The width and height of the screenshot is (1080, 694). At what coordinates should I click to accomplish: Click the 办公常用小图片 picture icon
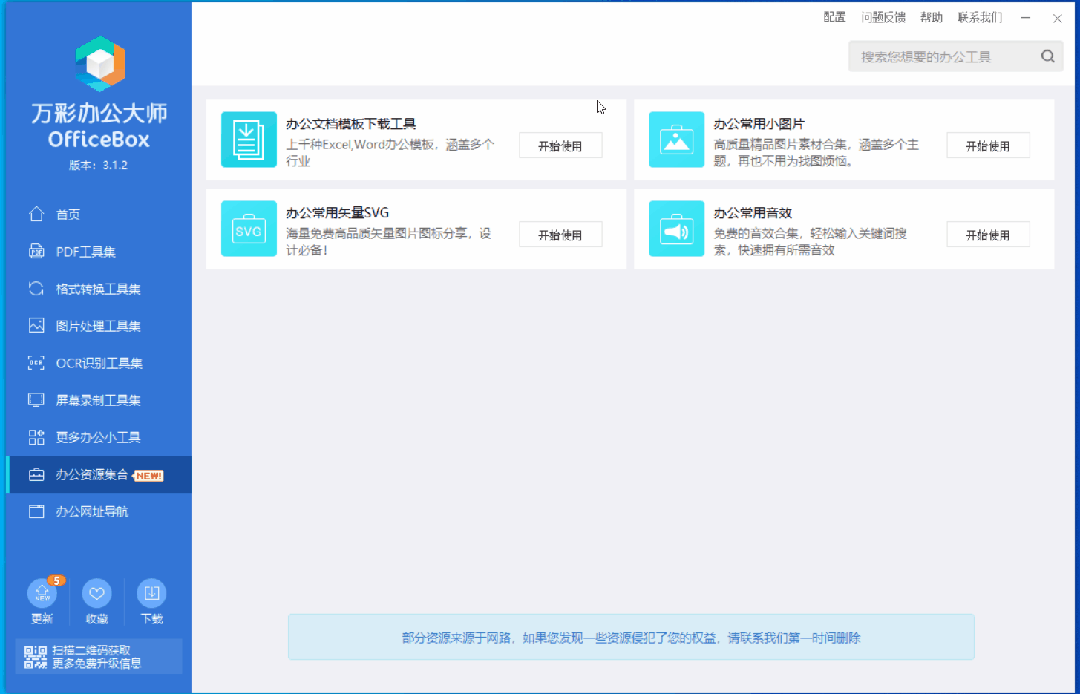pyautogui.click(x=676, y=140)
